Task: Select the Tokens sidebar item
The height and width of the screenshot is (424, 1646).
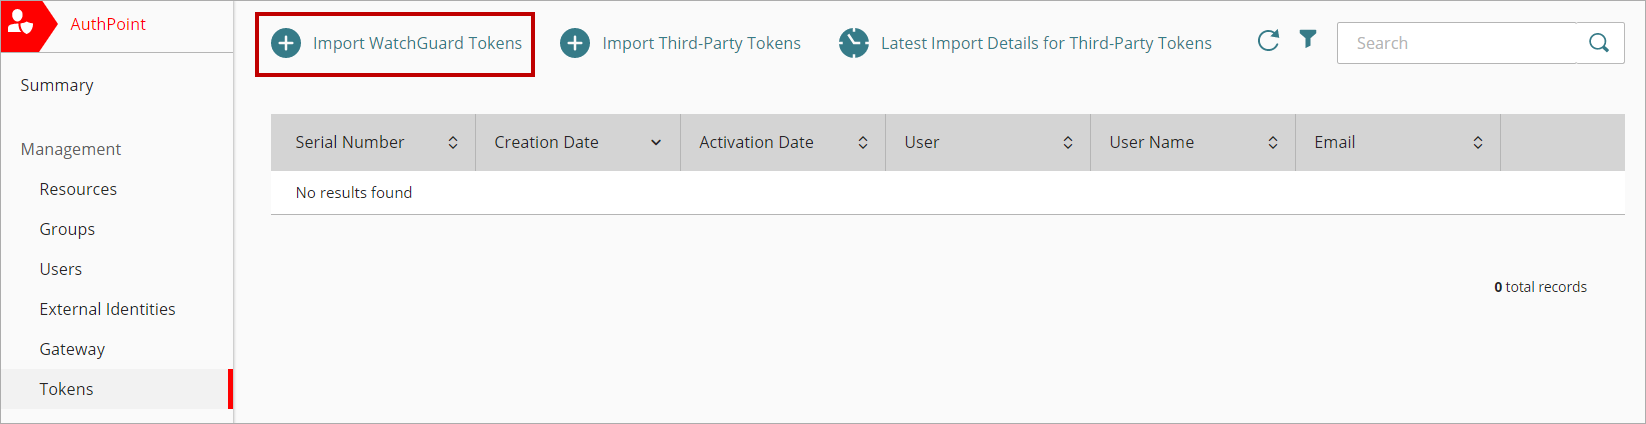Action: point(66,389)
